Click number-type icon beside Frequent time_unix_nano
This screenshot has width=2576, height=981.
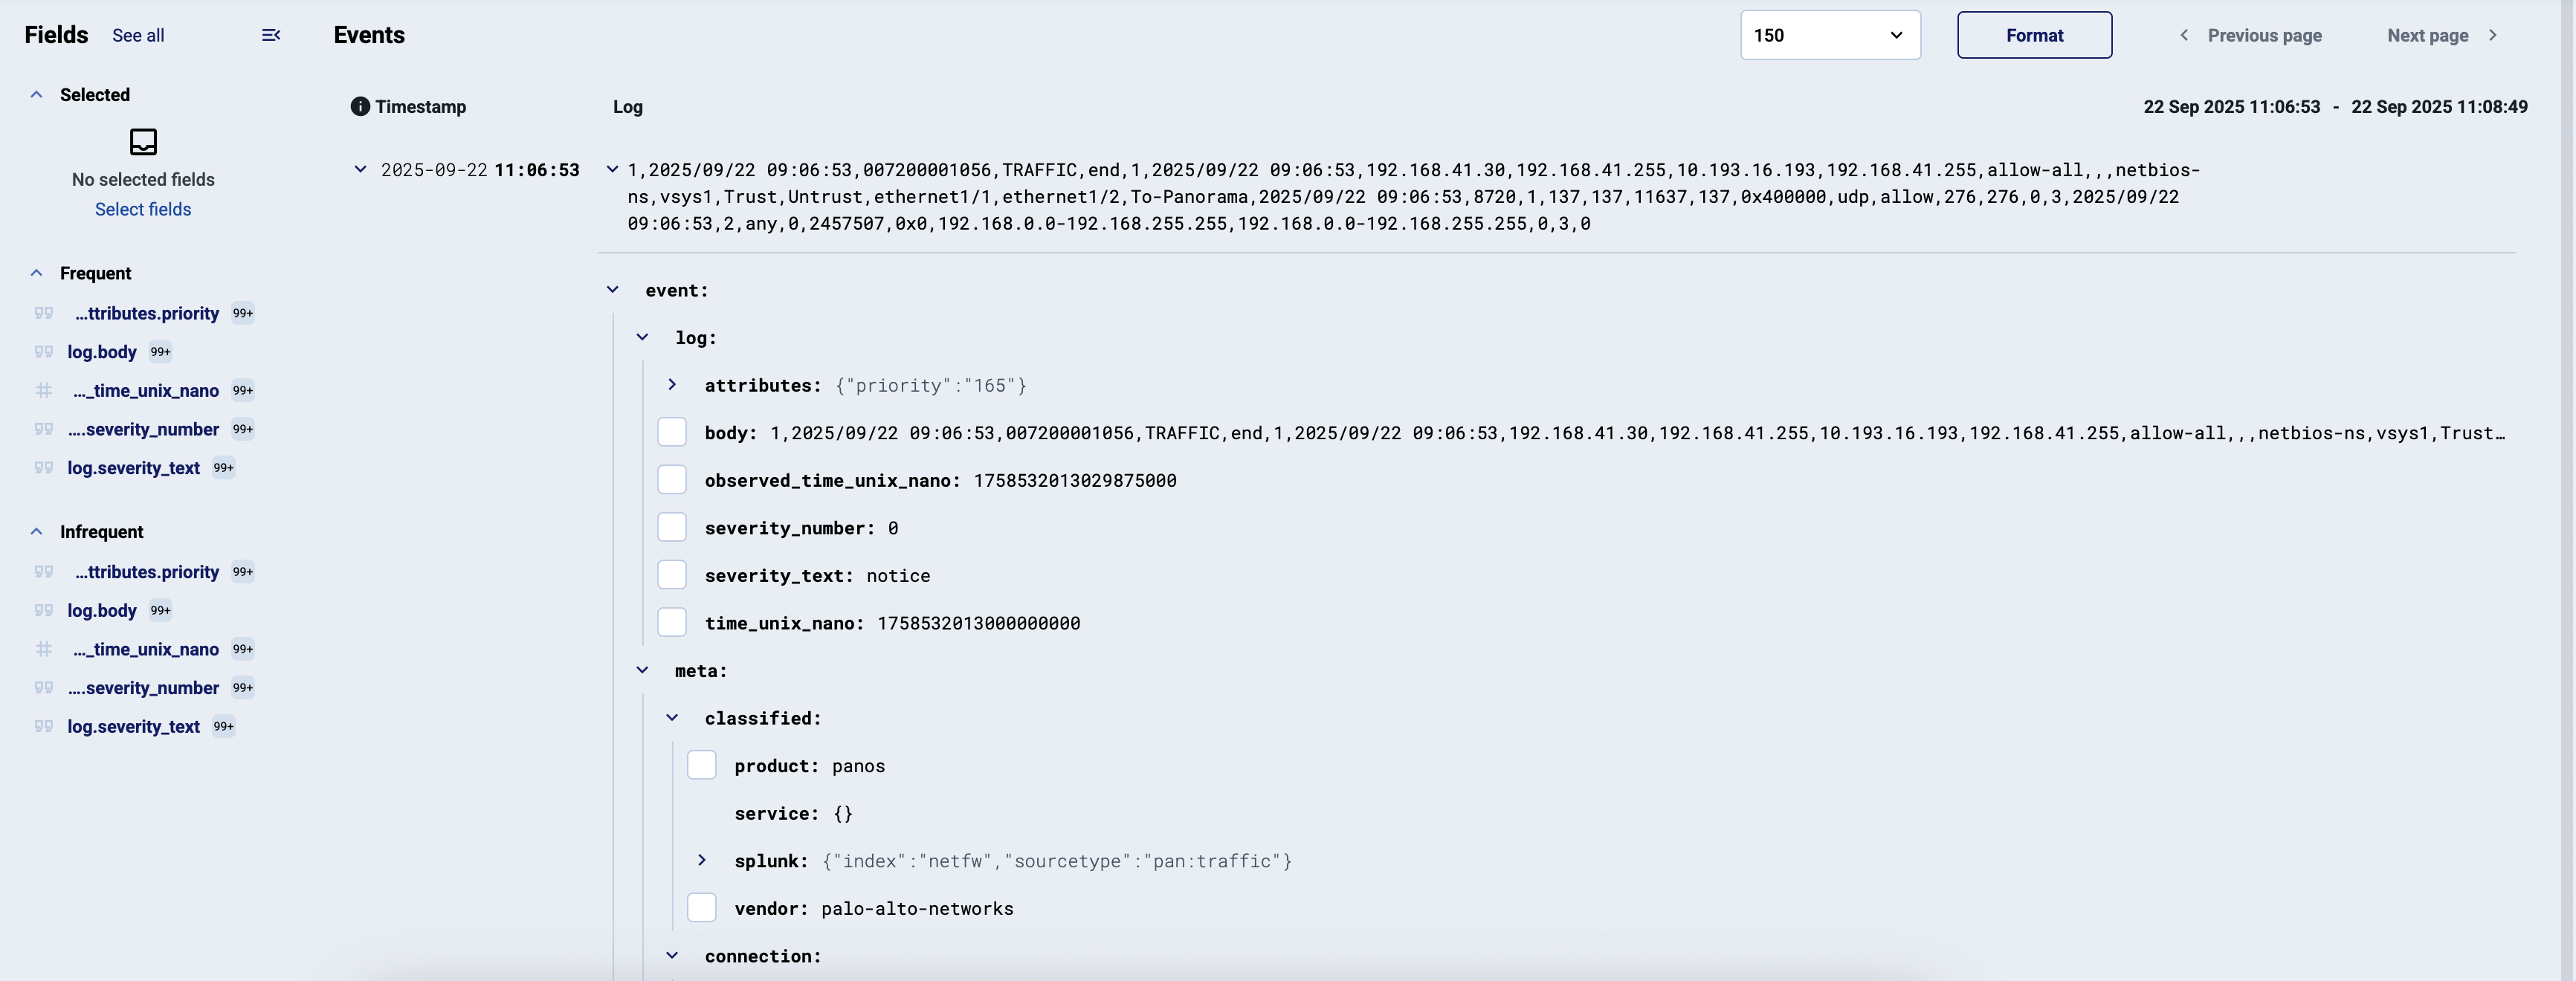pyautogui.click(x=44, y=391)
